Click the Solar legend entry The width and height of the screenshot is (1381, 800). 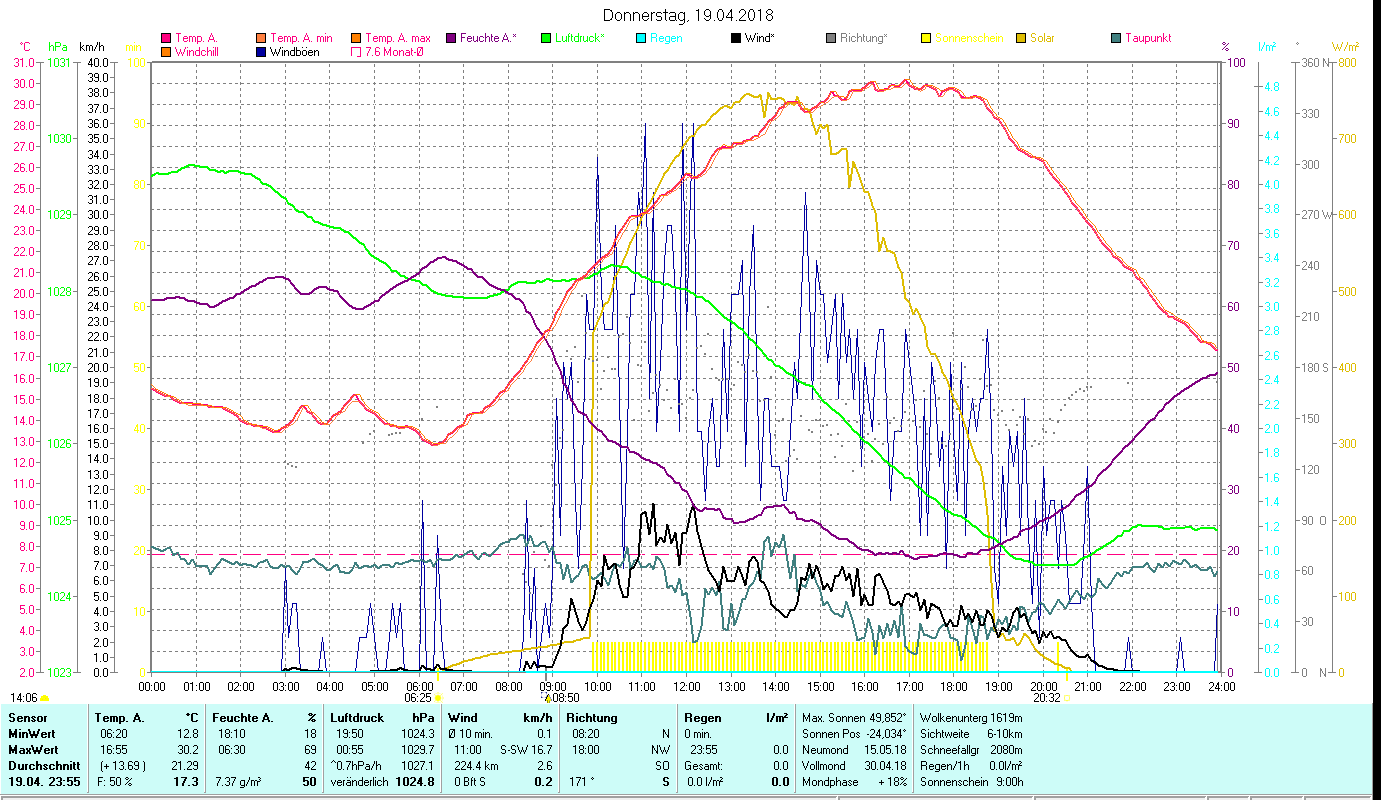point(1042,39)
